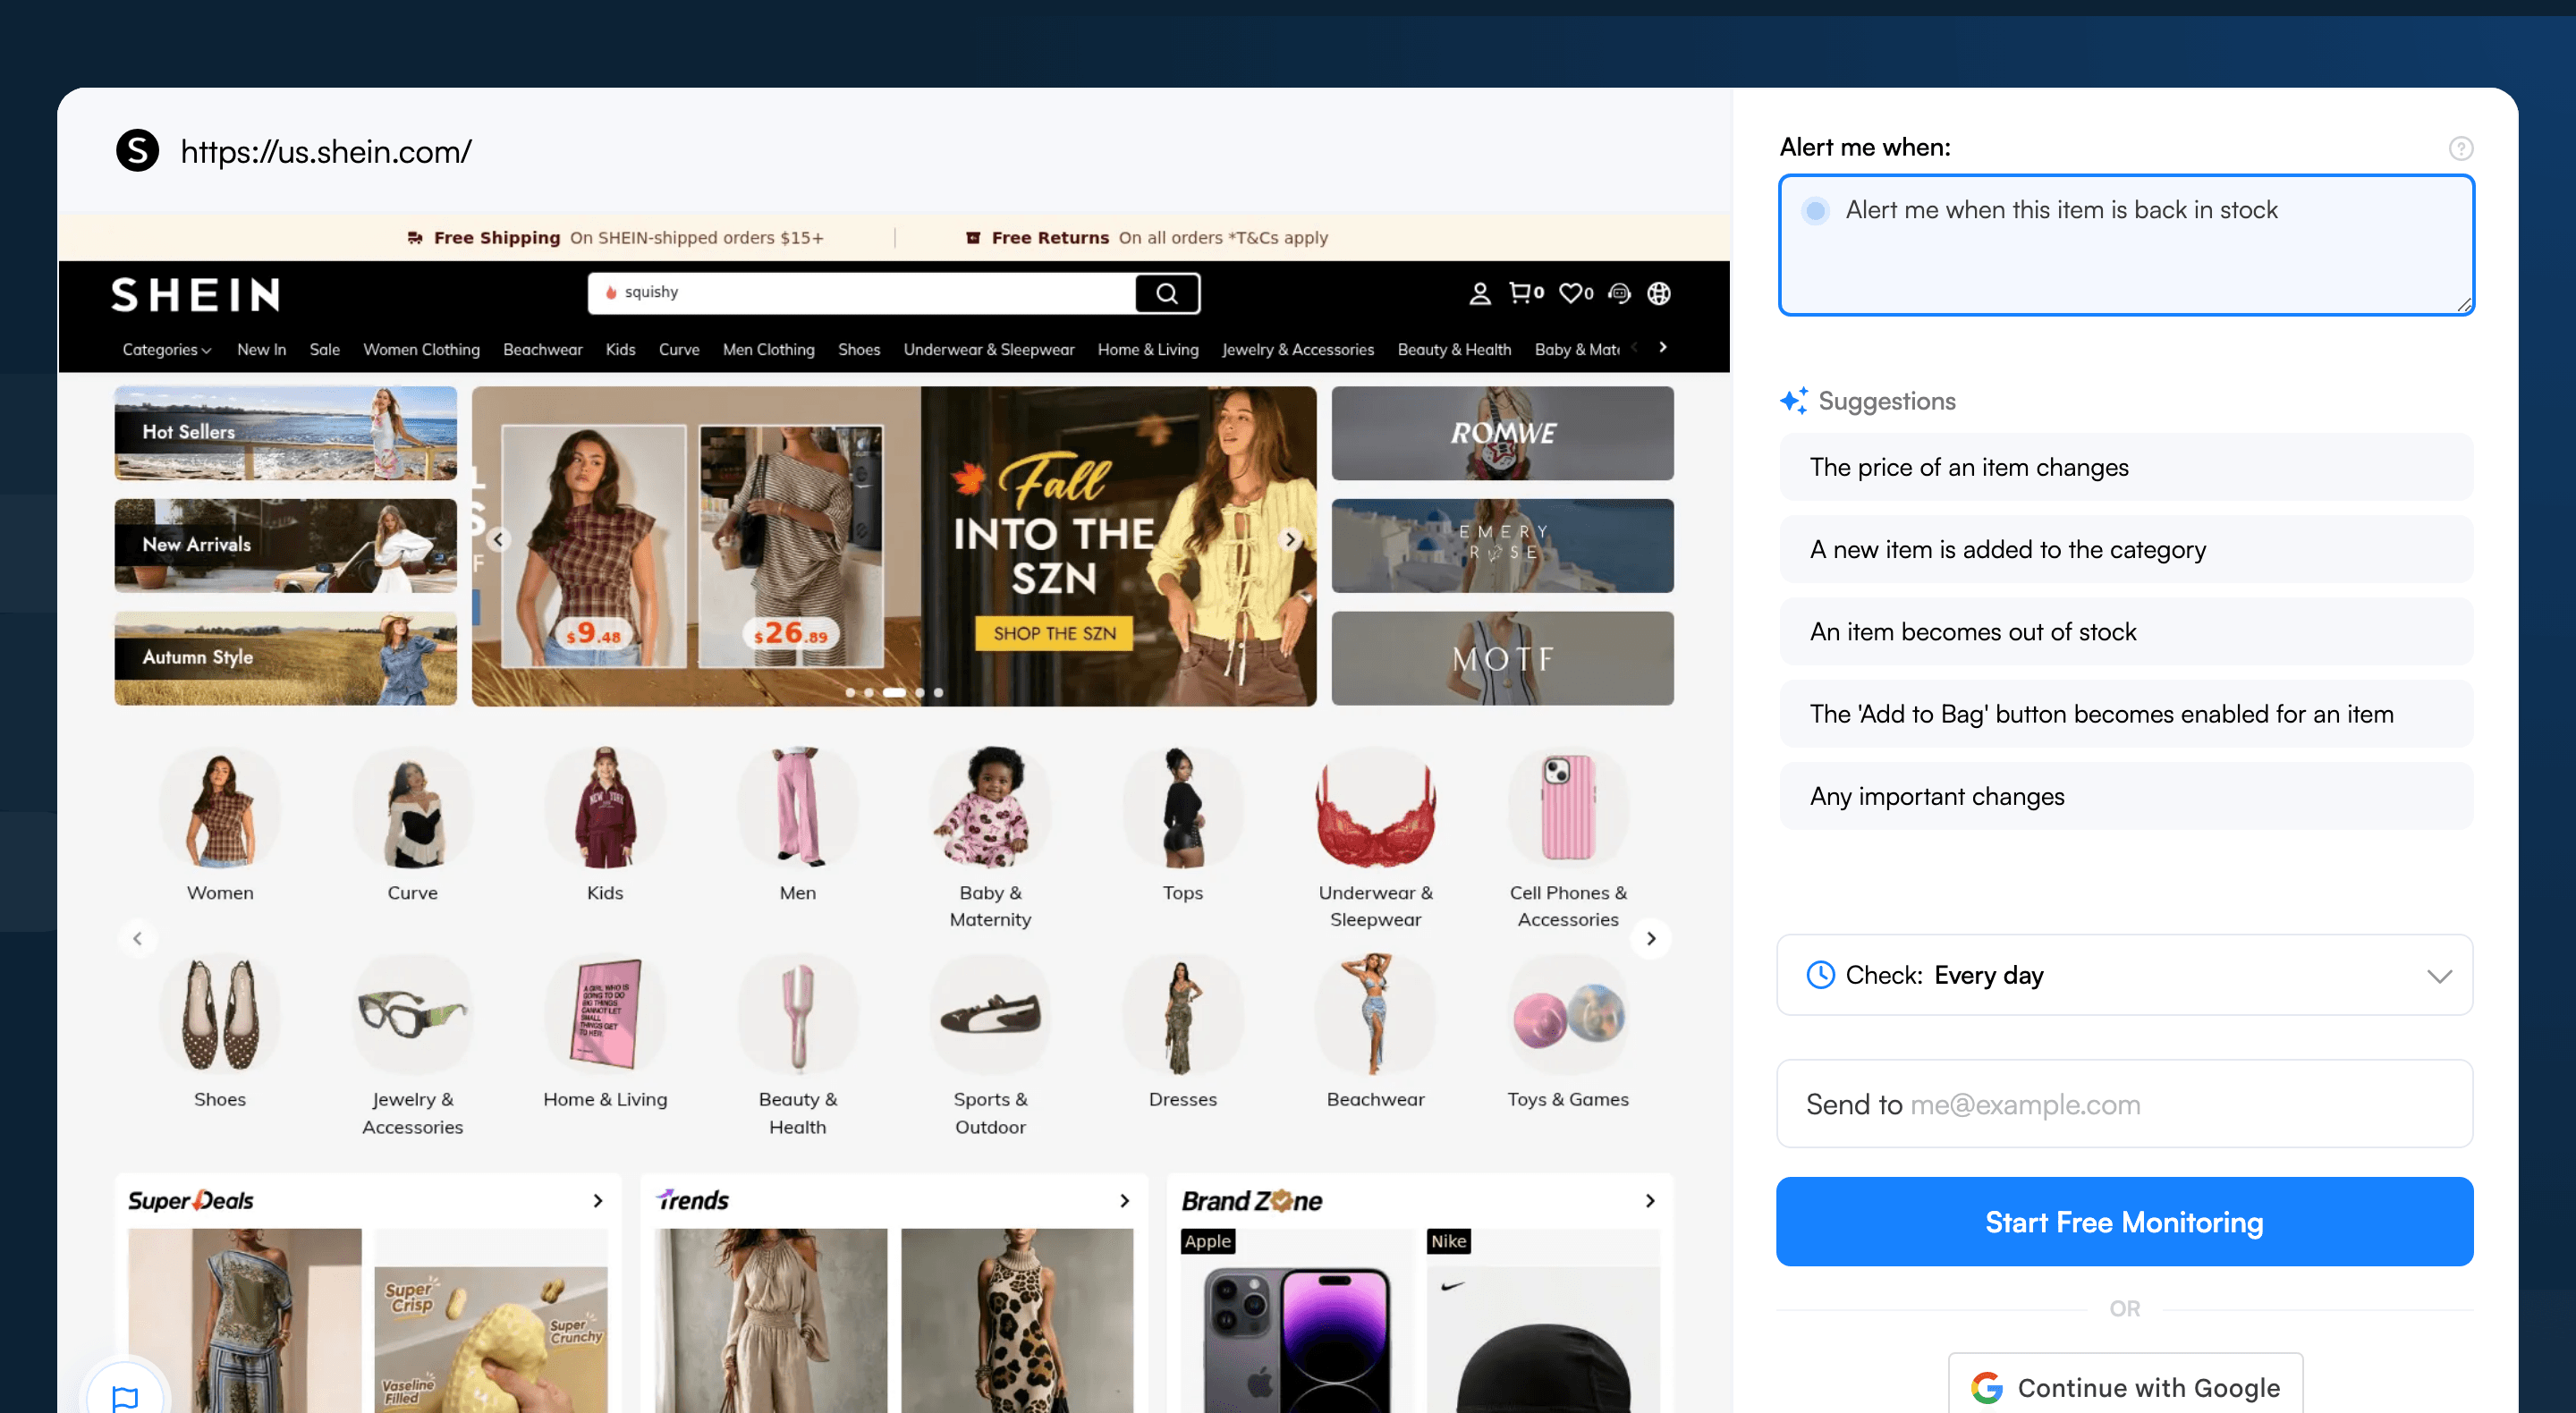Viewport: 2576px width, 1413px height.
Task: Click the clock icon beside Check
Action: tap(1820, 974)
